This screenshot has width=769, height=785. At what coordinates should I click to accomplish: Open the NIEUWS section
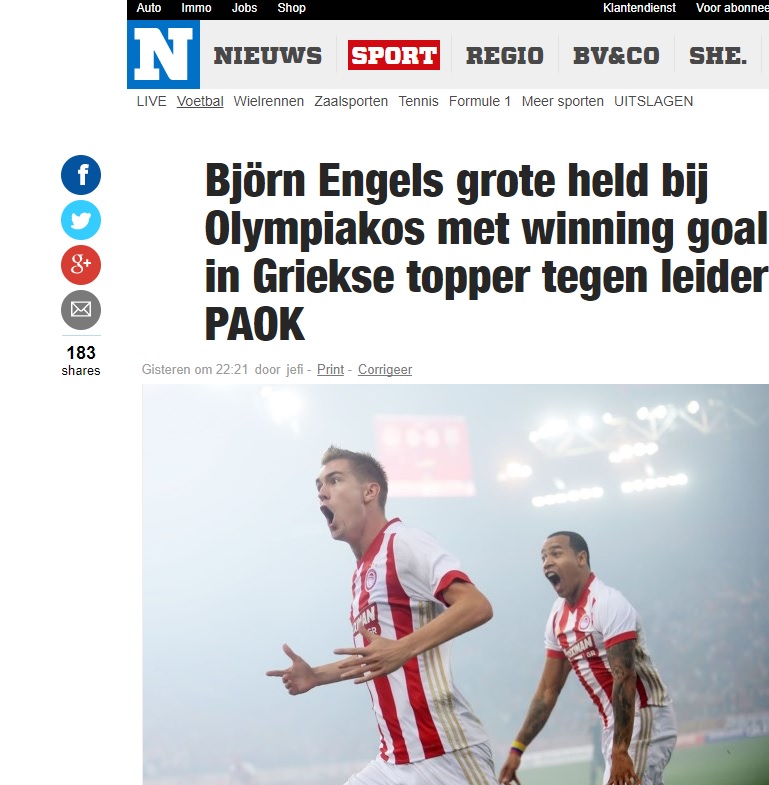coord(268,55)
